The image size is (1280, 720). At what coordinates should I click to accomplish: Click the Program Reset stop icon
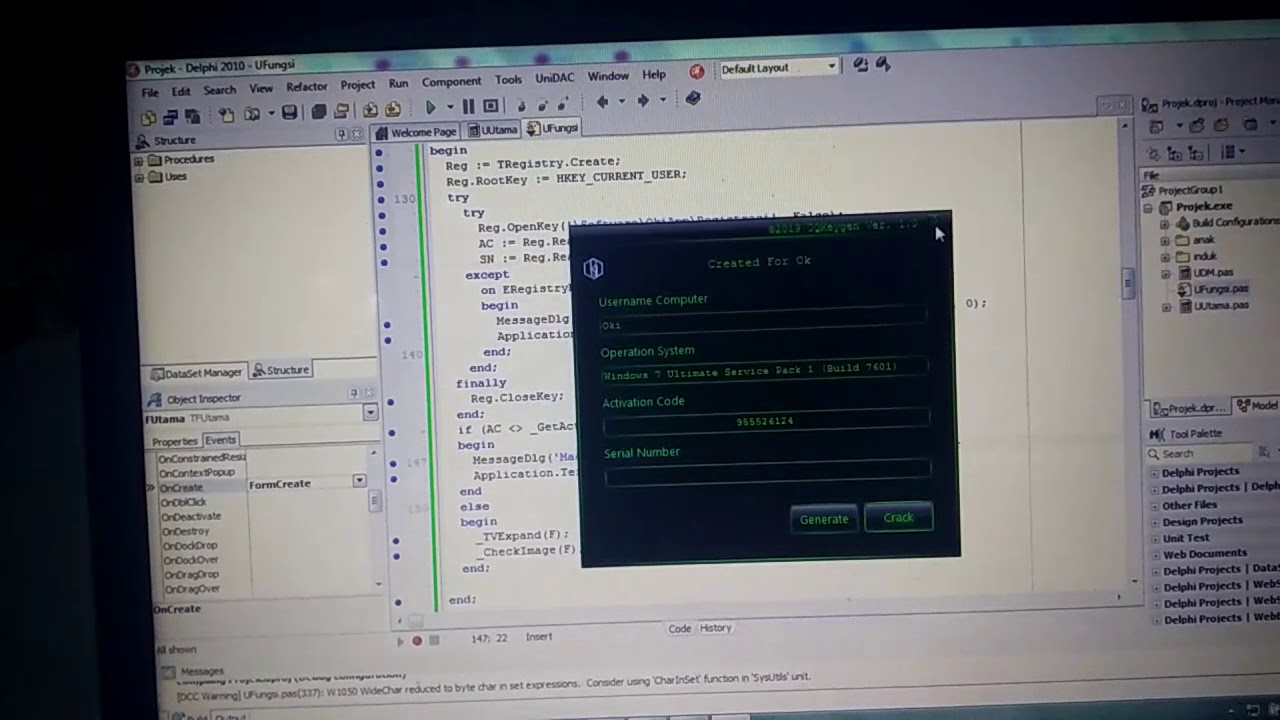[490, 105]
